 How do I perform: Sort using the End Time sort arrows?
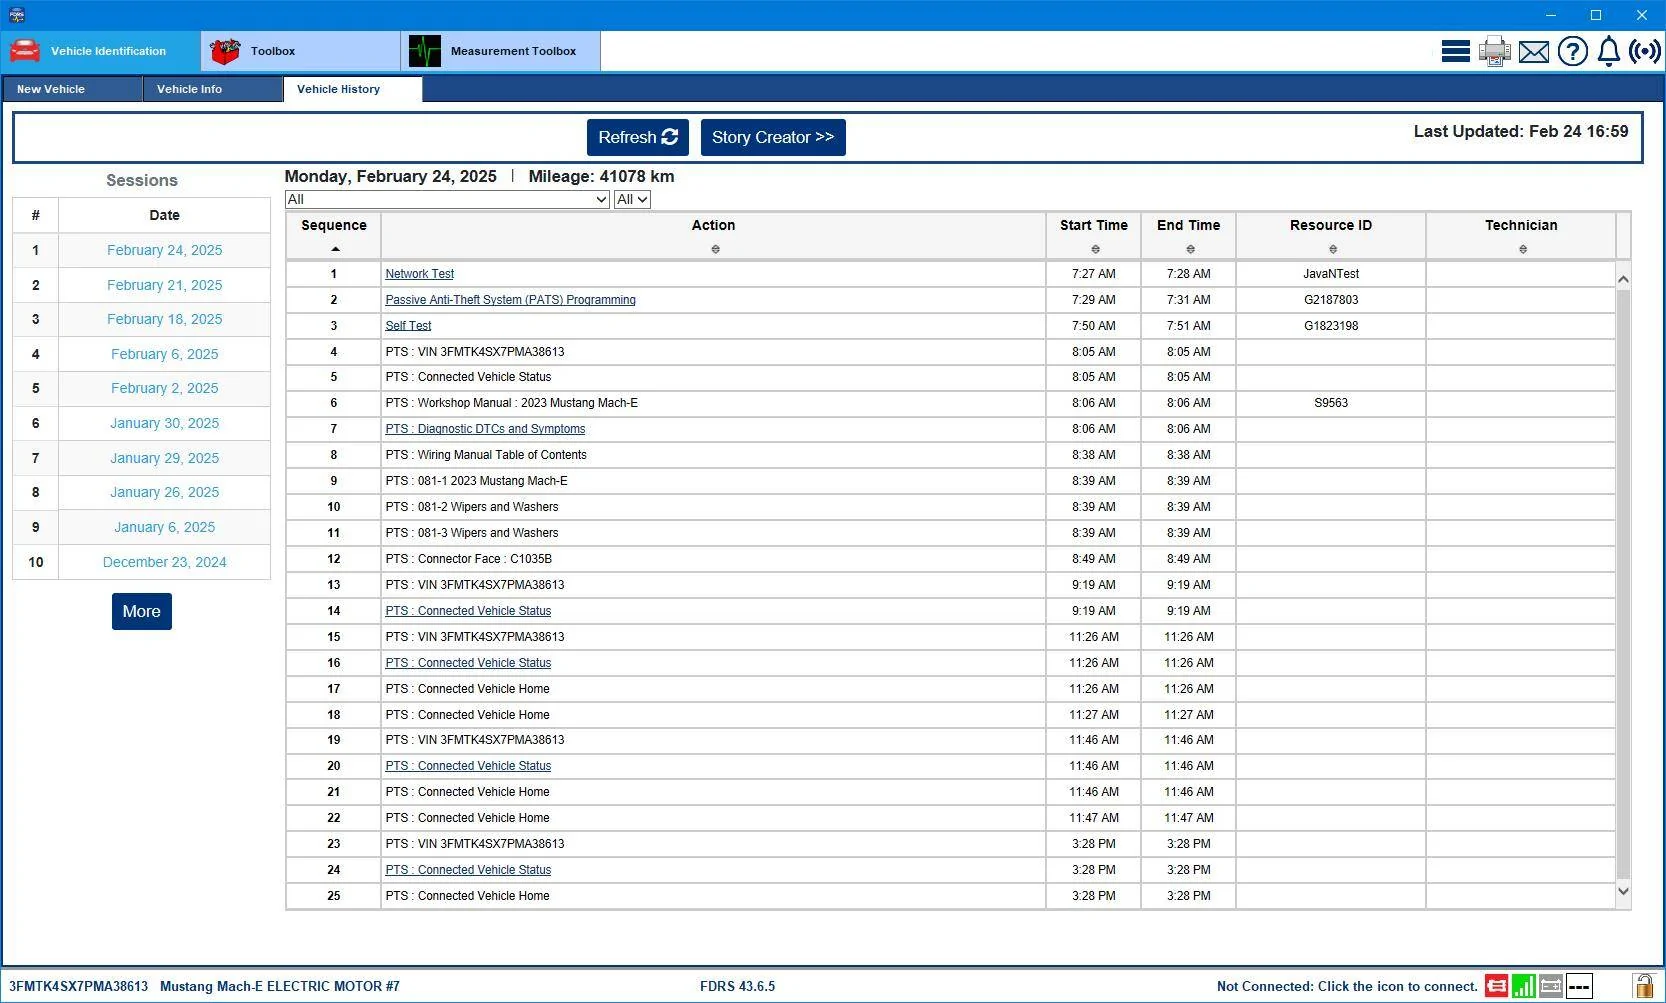pyautogui.click(x=1190, y=249)
